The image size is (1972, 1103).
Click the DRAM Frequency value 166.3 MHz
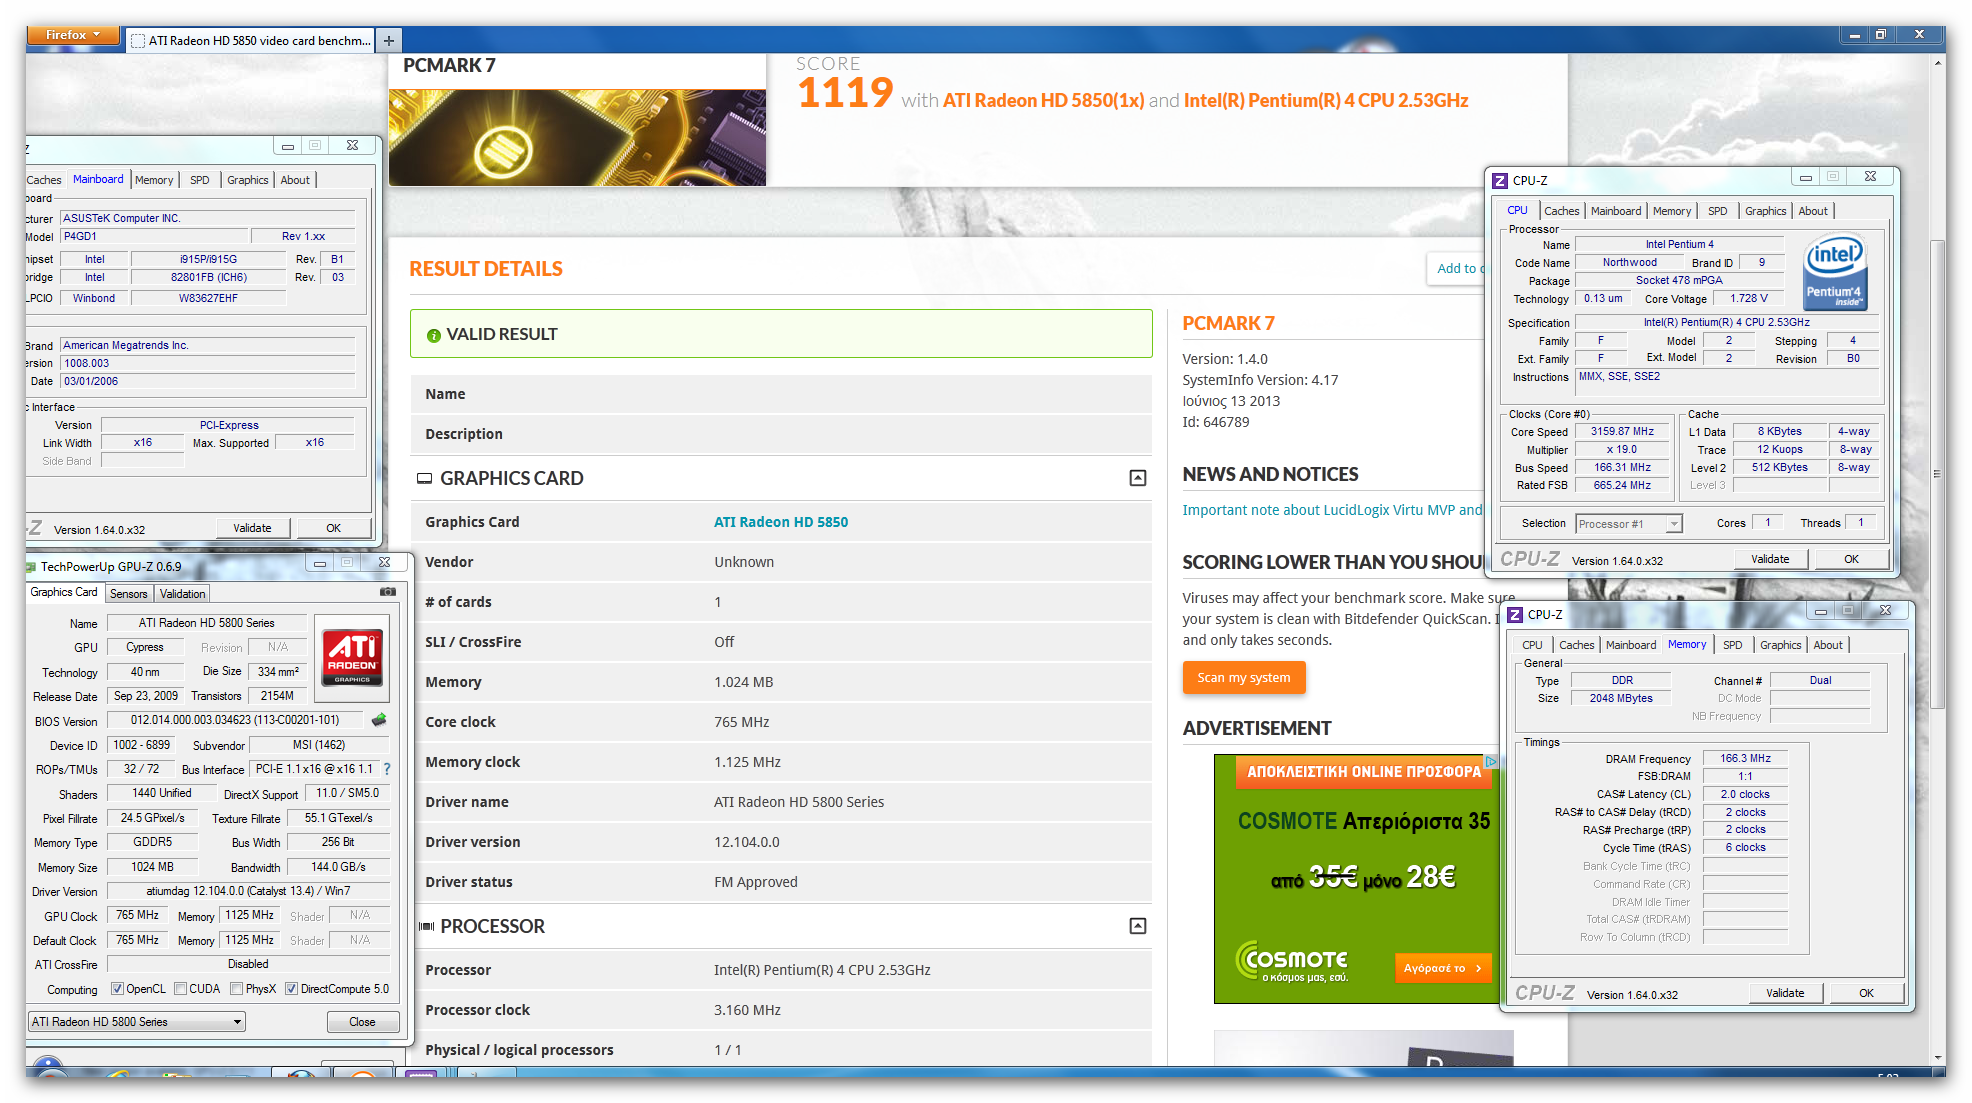click(1745, 759)
